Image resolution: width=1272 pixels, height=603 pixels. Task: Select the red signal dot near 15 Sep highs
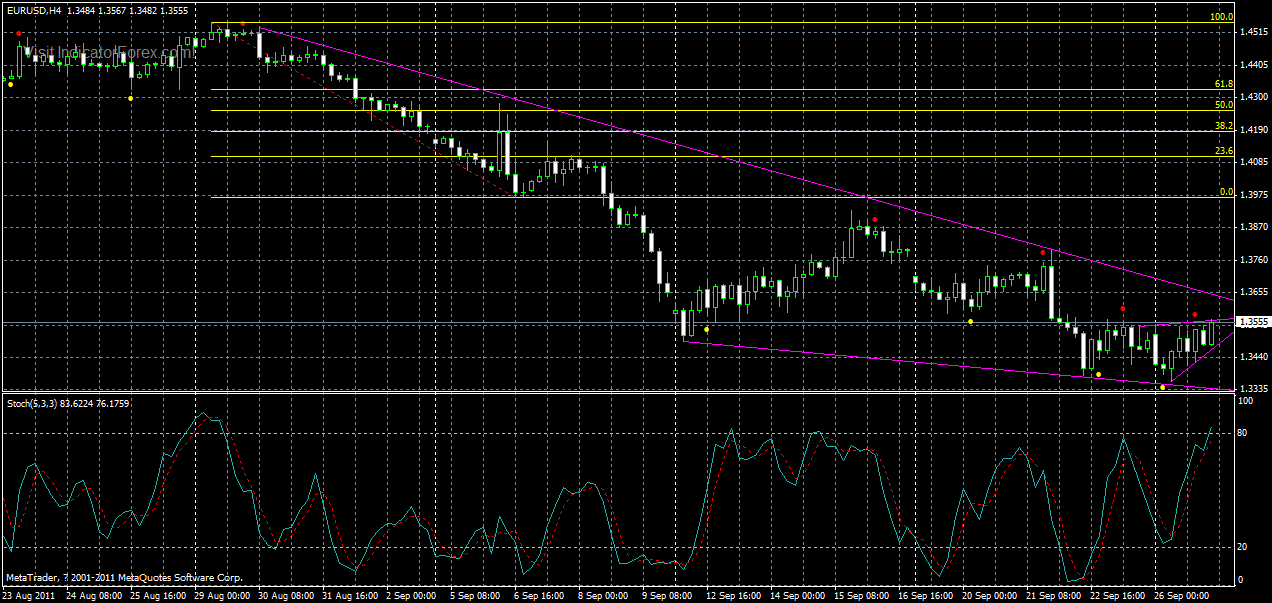875,220
